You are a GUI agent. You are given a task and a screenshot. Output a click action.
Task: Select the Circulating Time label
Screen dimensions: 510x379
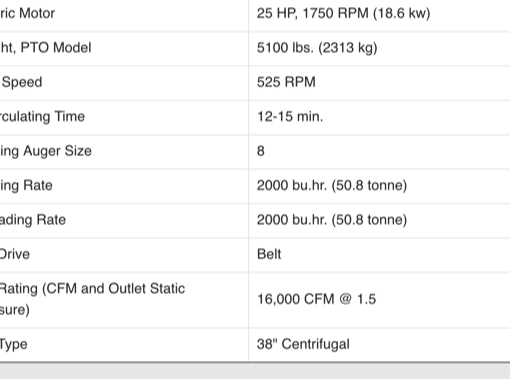(x=42, y=117)
